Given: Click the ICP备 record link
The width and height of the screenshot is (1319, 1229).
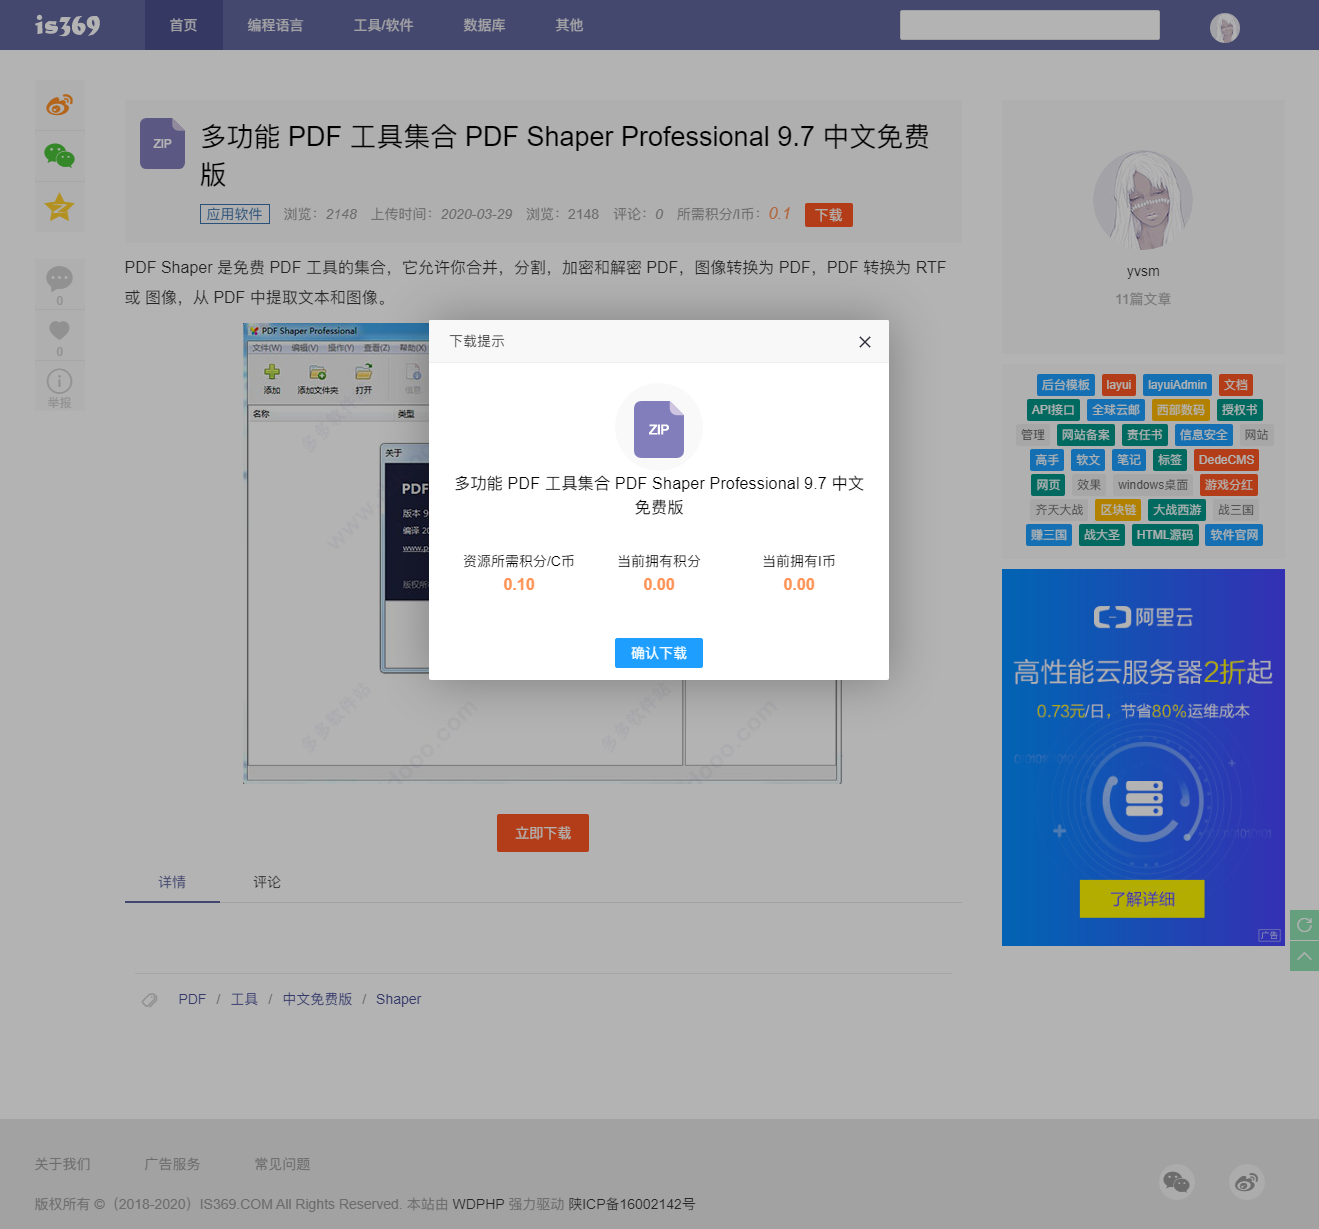Looking at the screenshot, I should 632,1204.
